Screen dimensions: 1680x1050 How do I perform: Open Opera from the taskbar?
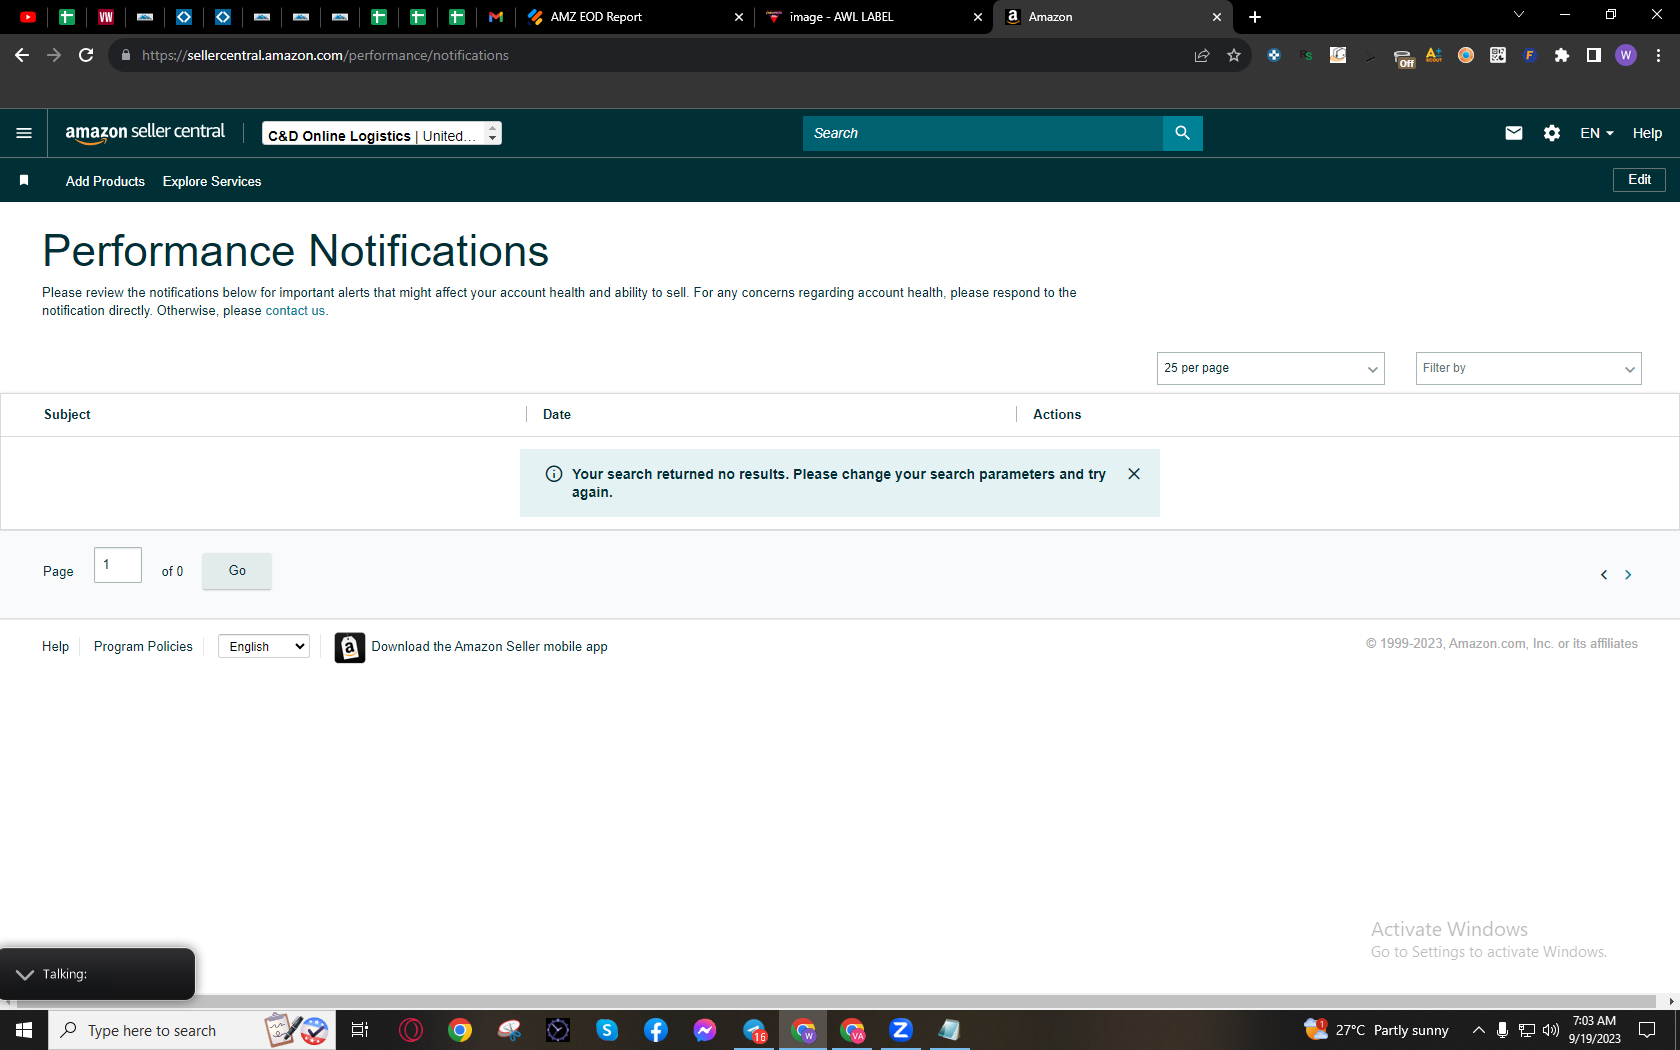(411, 1030)
